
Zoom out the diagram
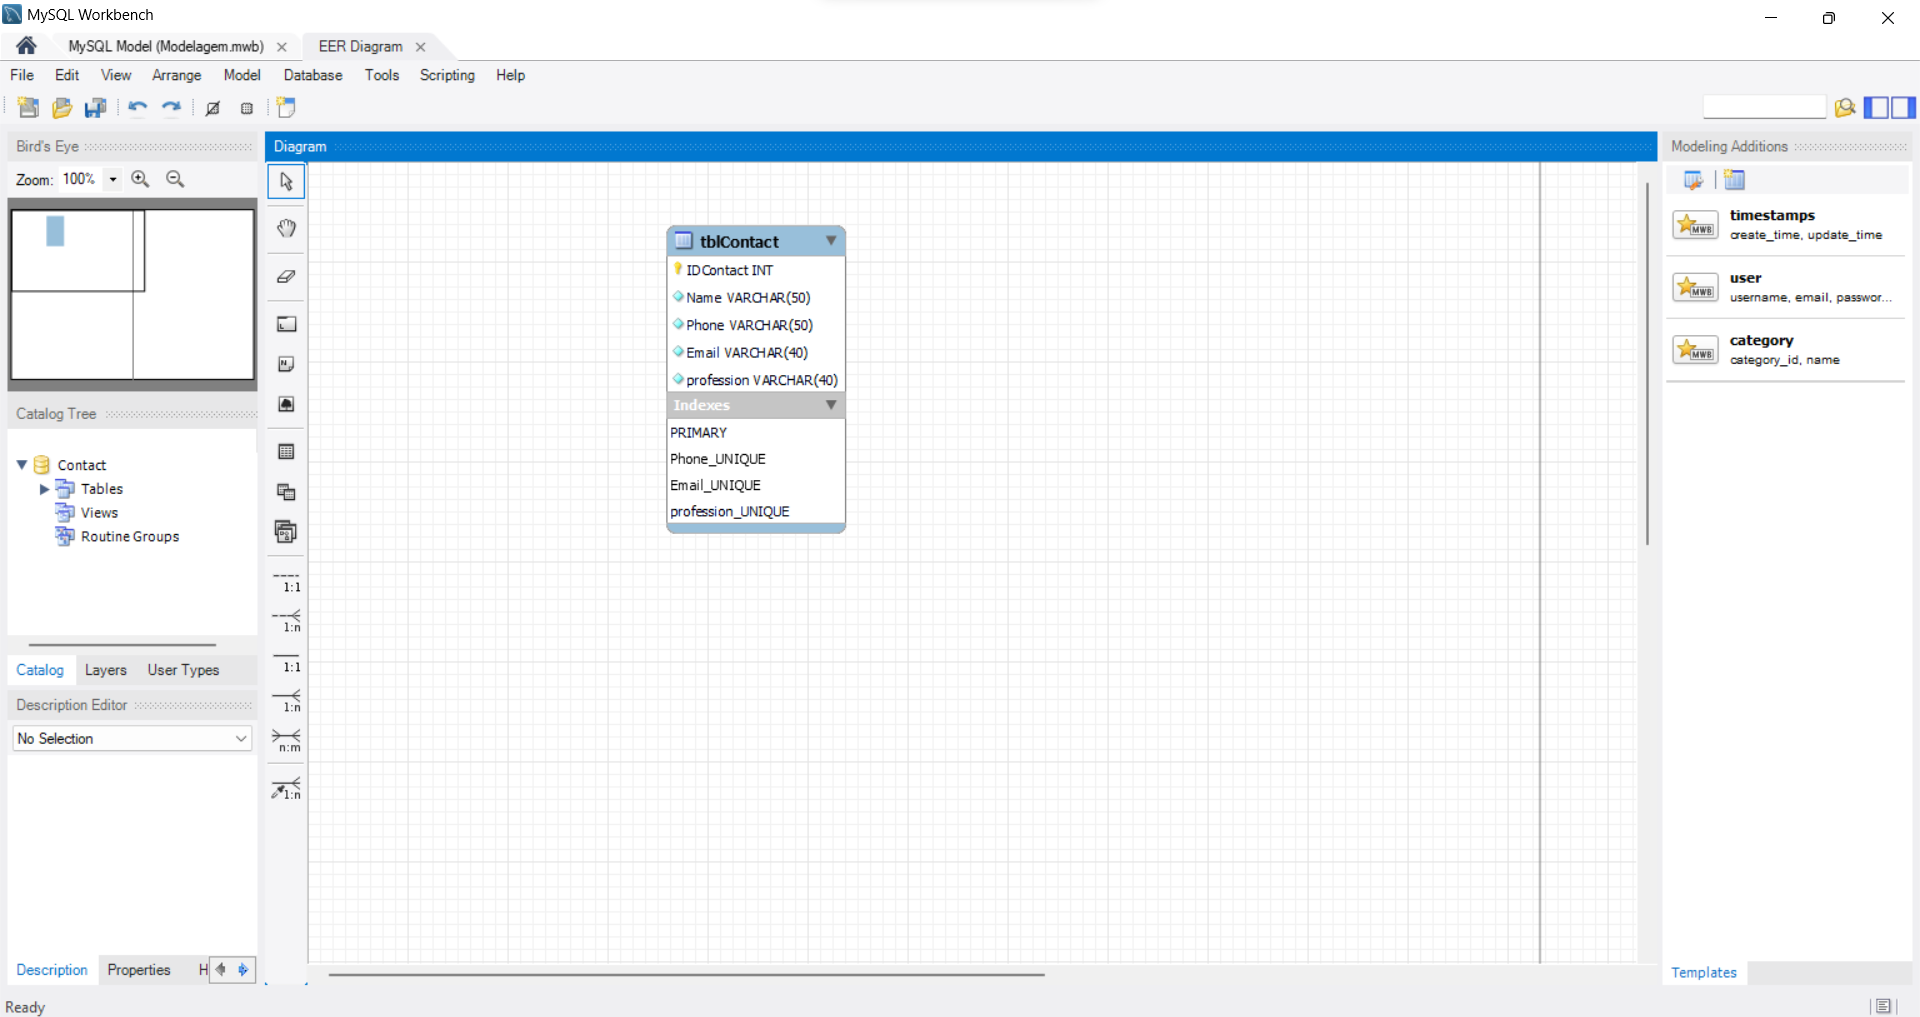175,179
